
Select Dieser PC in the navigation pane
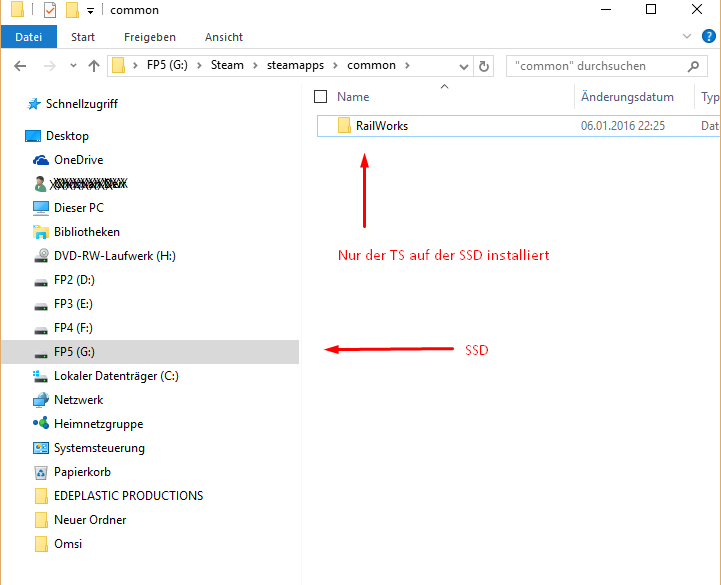click(79, 208)
